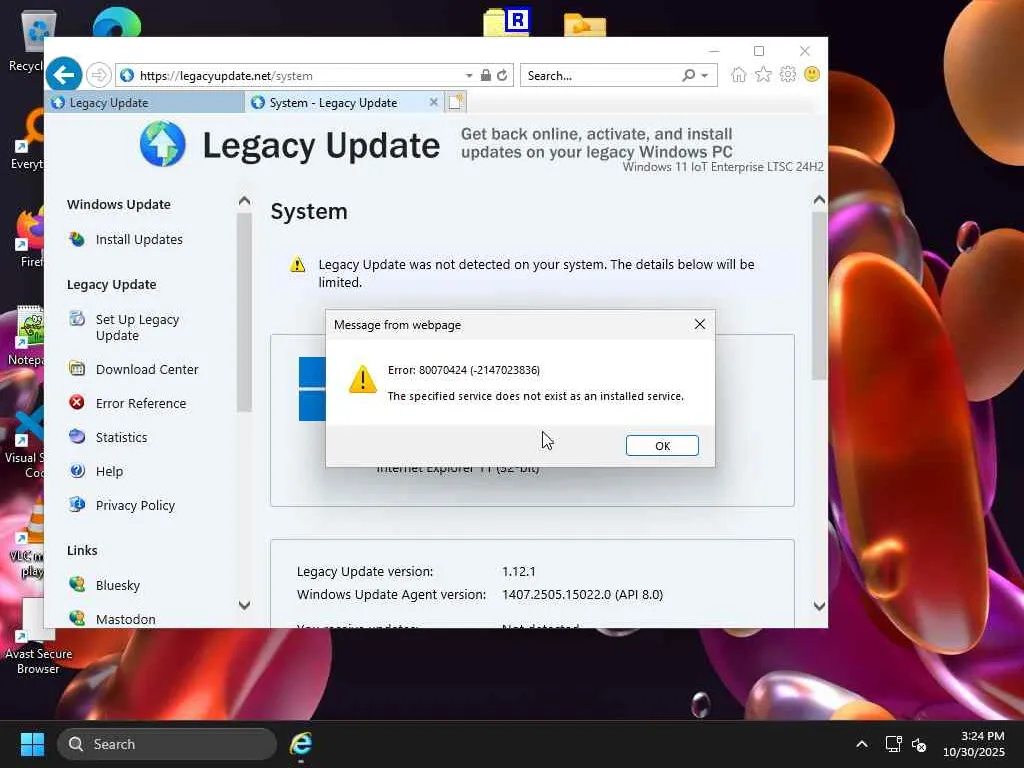The height and width of the screenshot is (768, 1024).
Task: Open Set Up Legacy Update link
Action: click(x=137, y=327)
